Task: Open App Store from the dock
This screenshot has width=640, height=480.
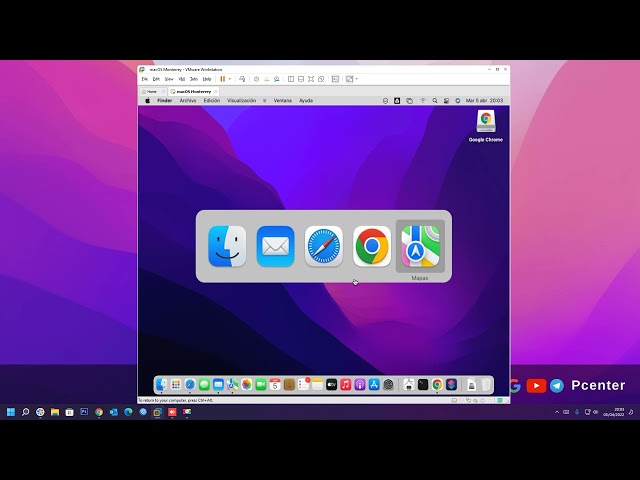Action: click(374, 384)
